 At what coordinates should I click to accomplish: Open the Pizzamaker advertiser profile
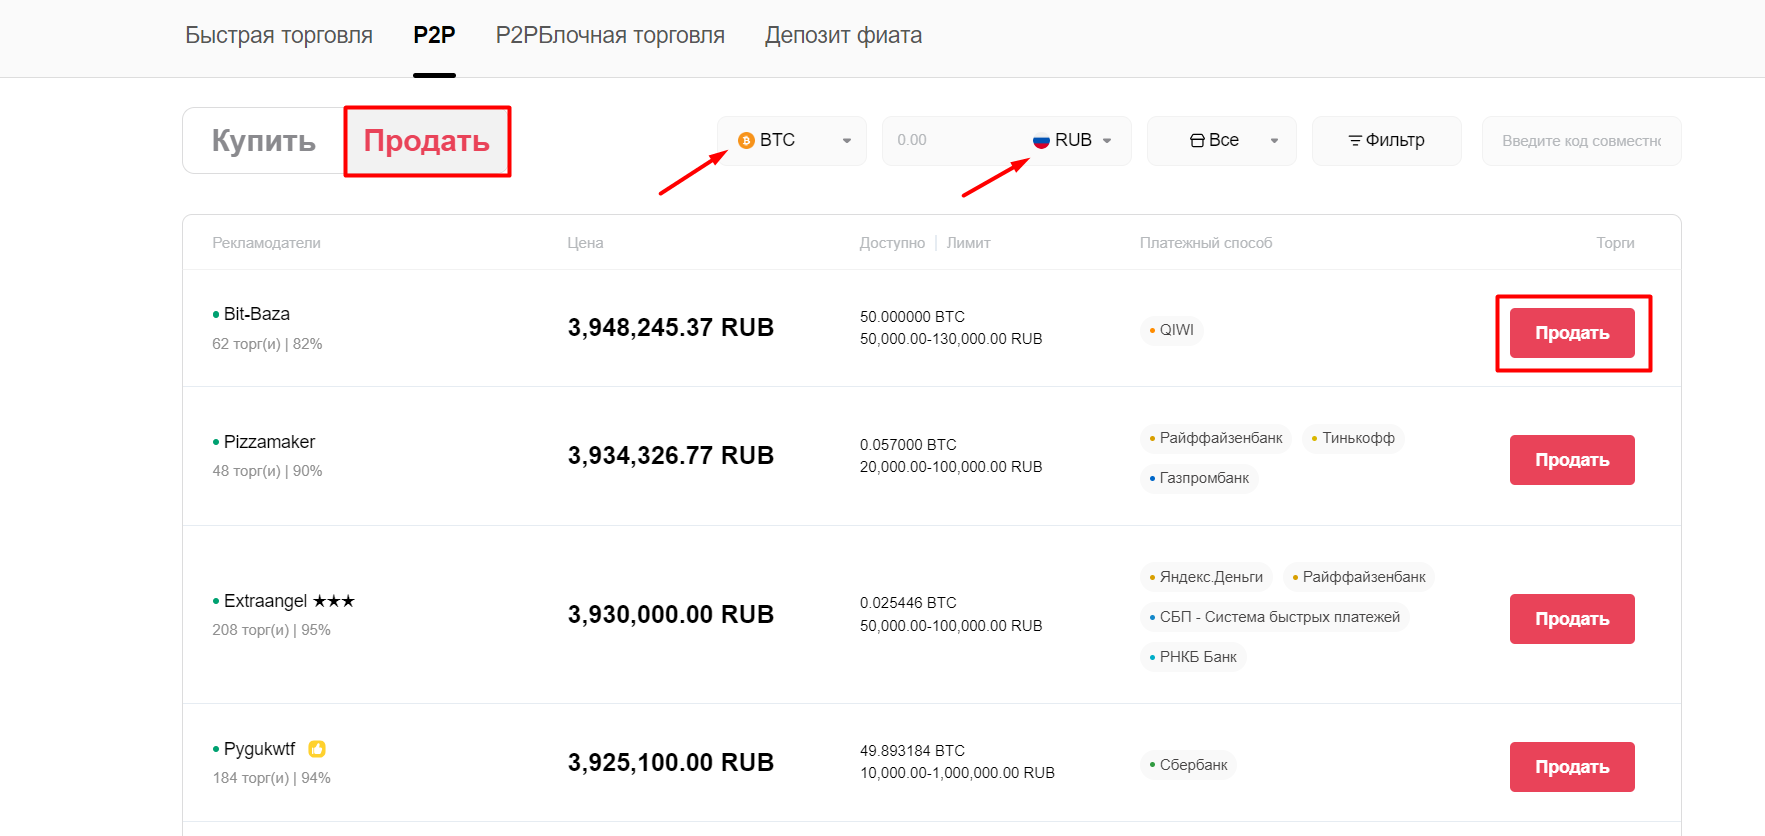[x=269, y=442]
